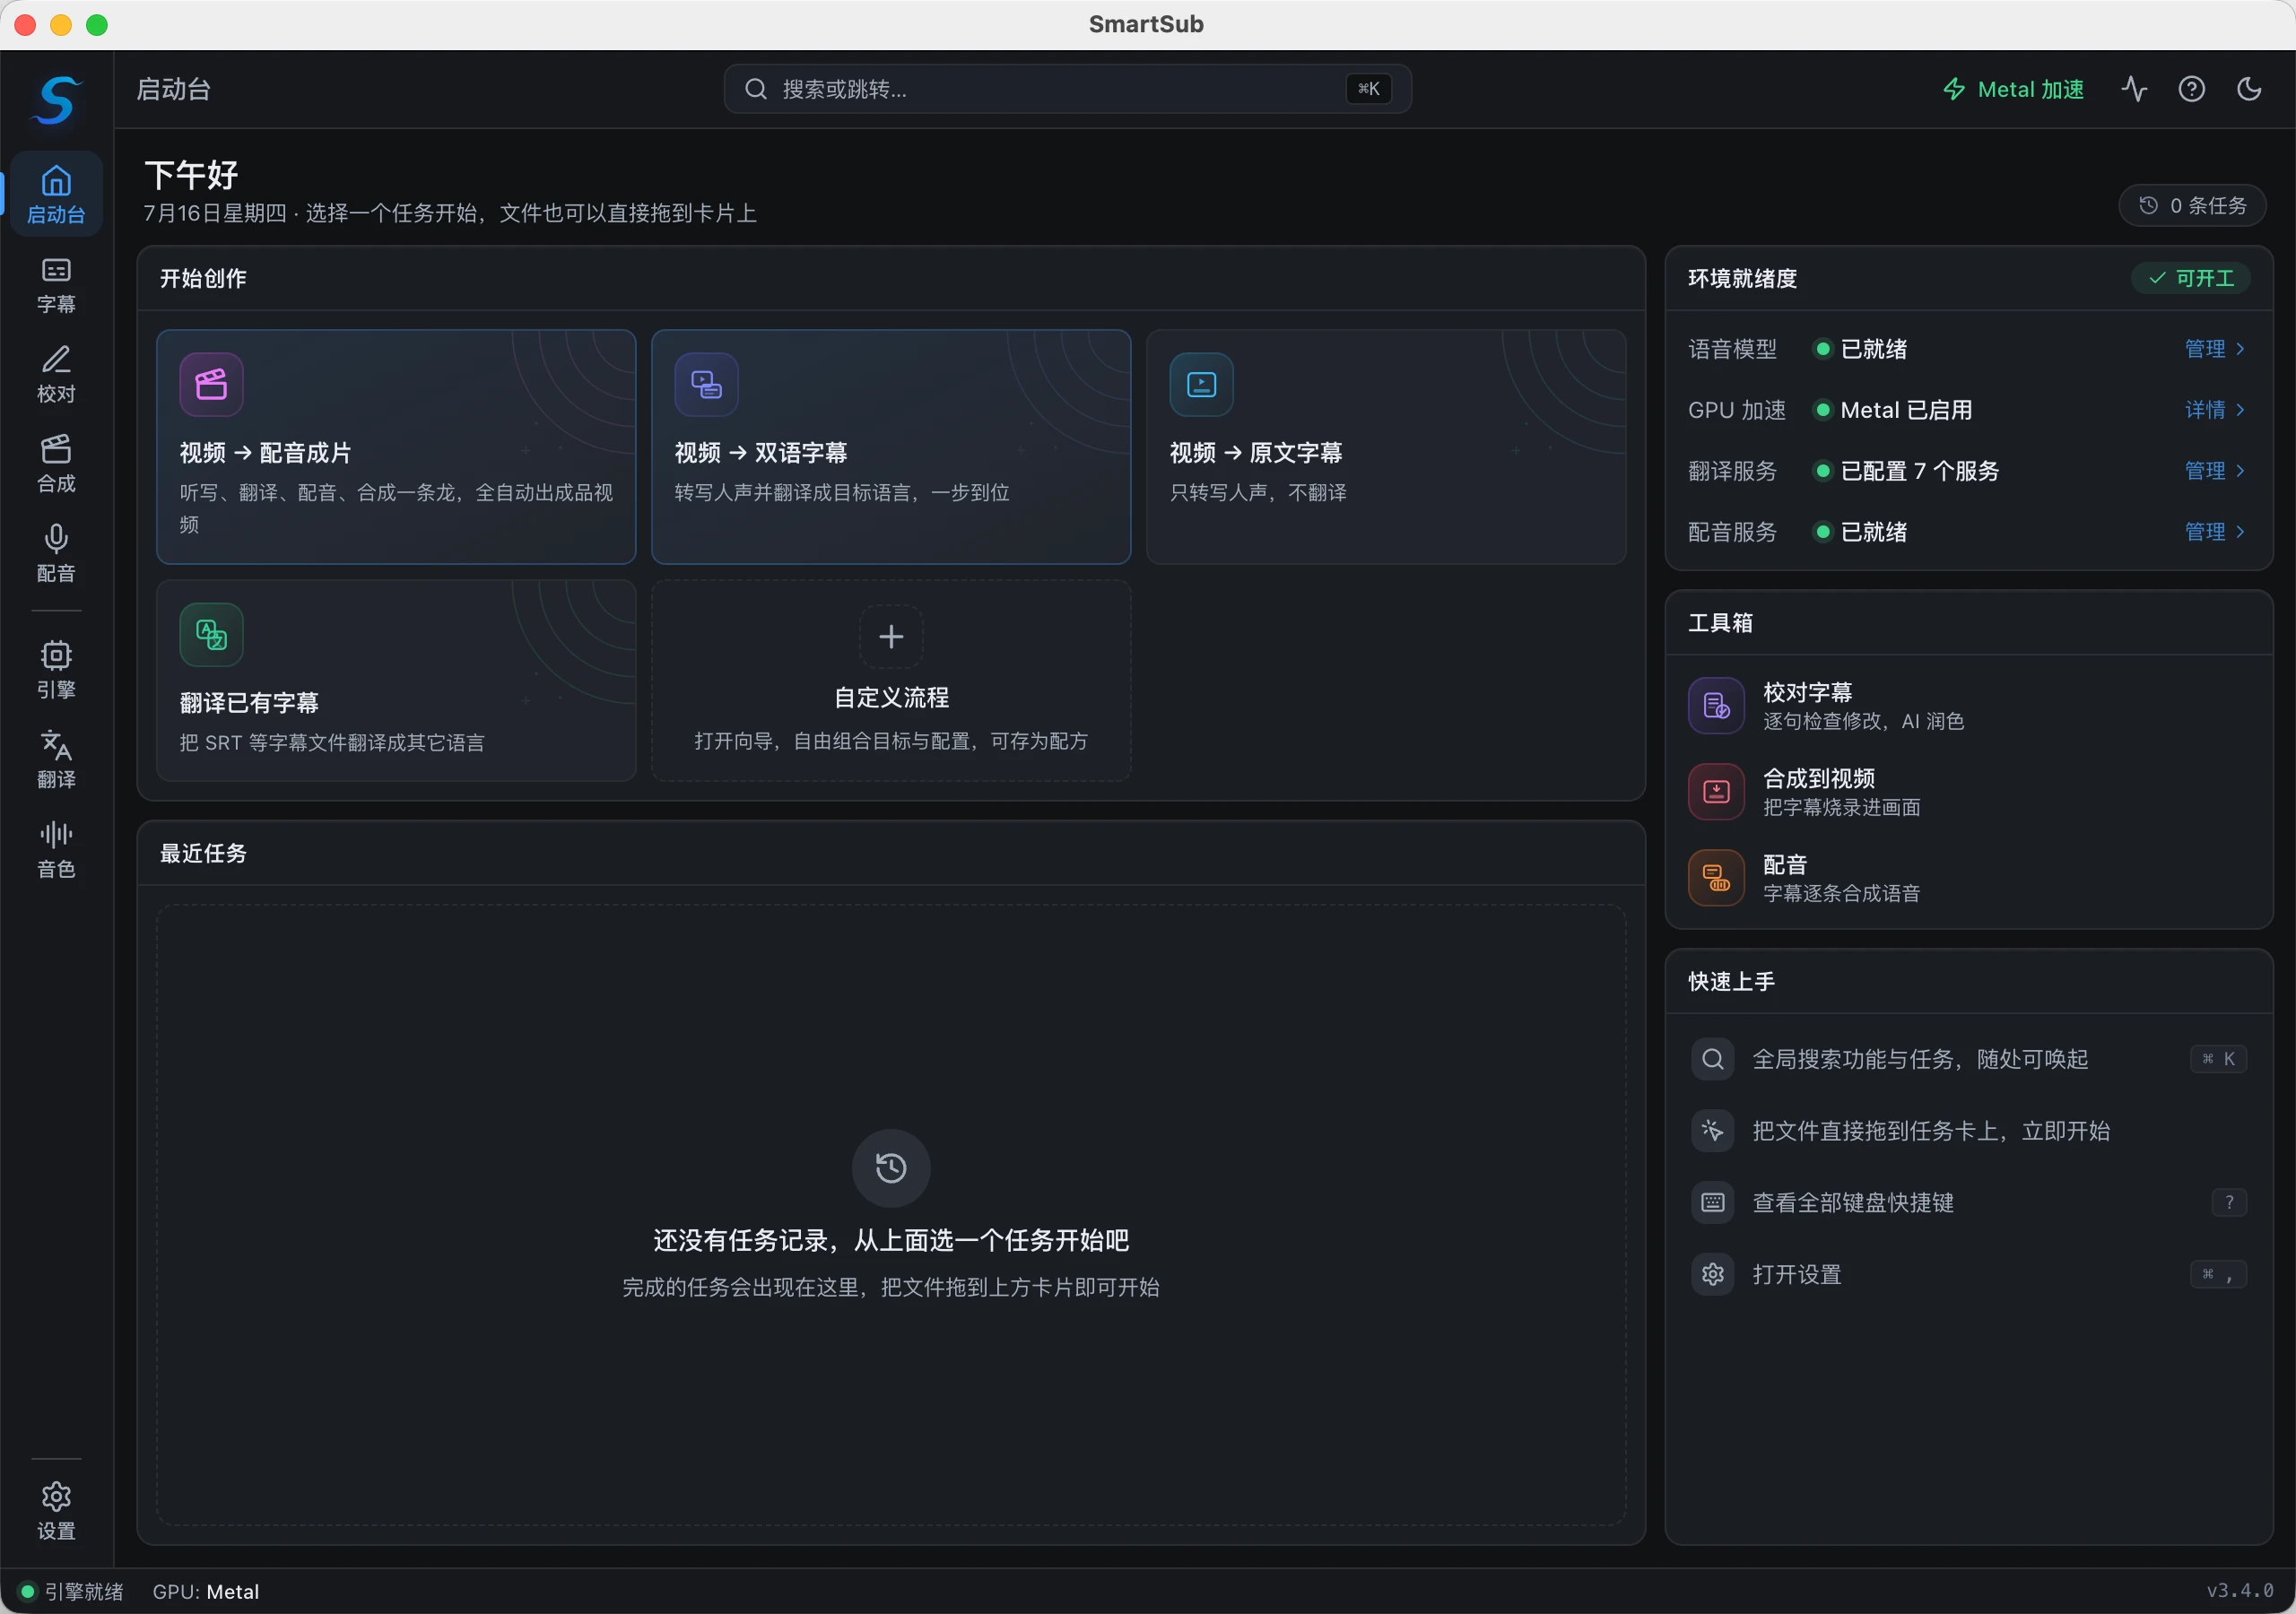
Task: Click 打开设置 quick start item
Action: tap(1968, 1275)
